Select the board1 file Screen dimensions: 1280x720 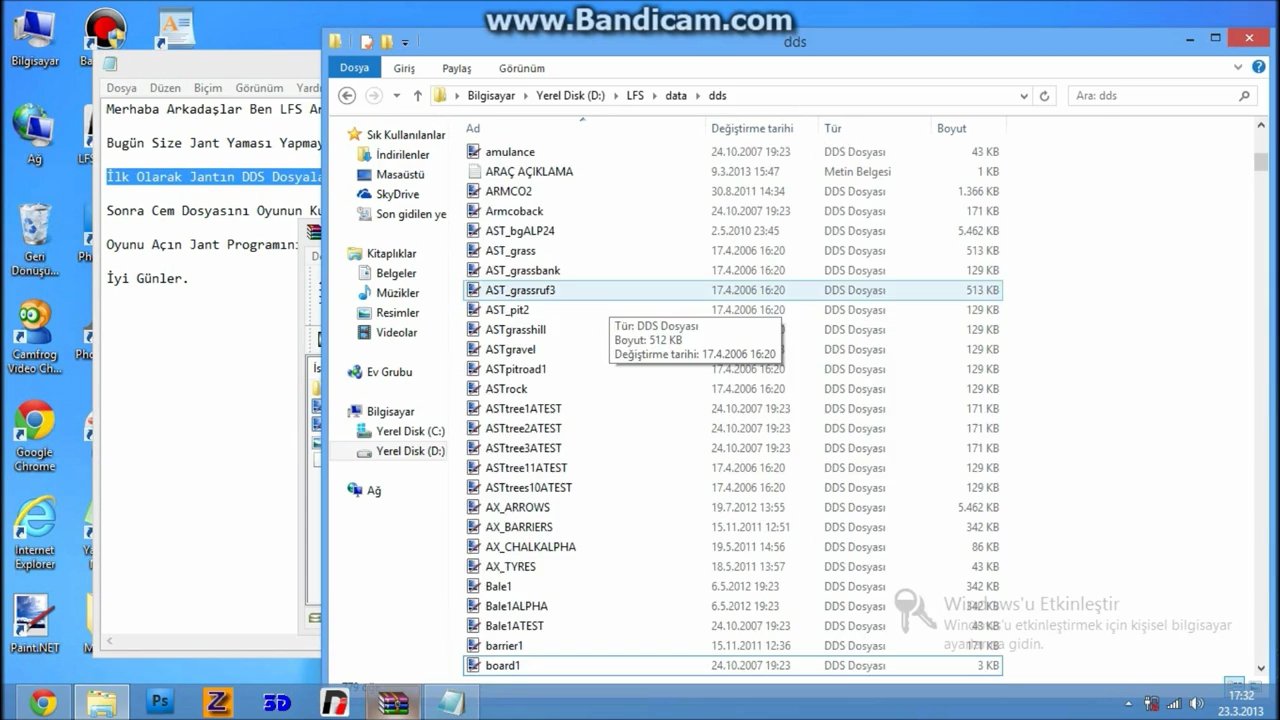[x=733, y=665]
